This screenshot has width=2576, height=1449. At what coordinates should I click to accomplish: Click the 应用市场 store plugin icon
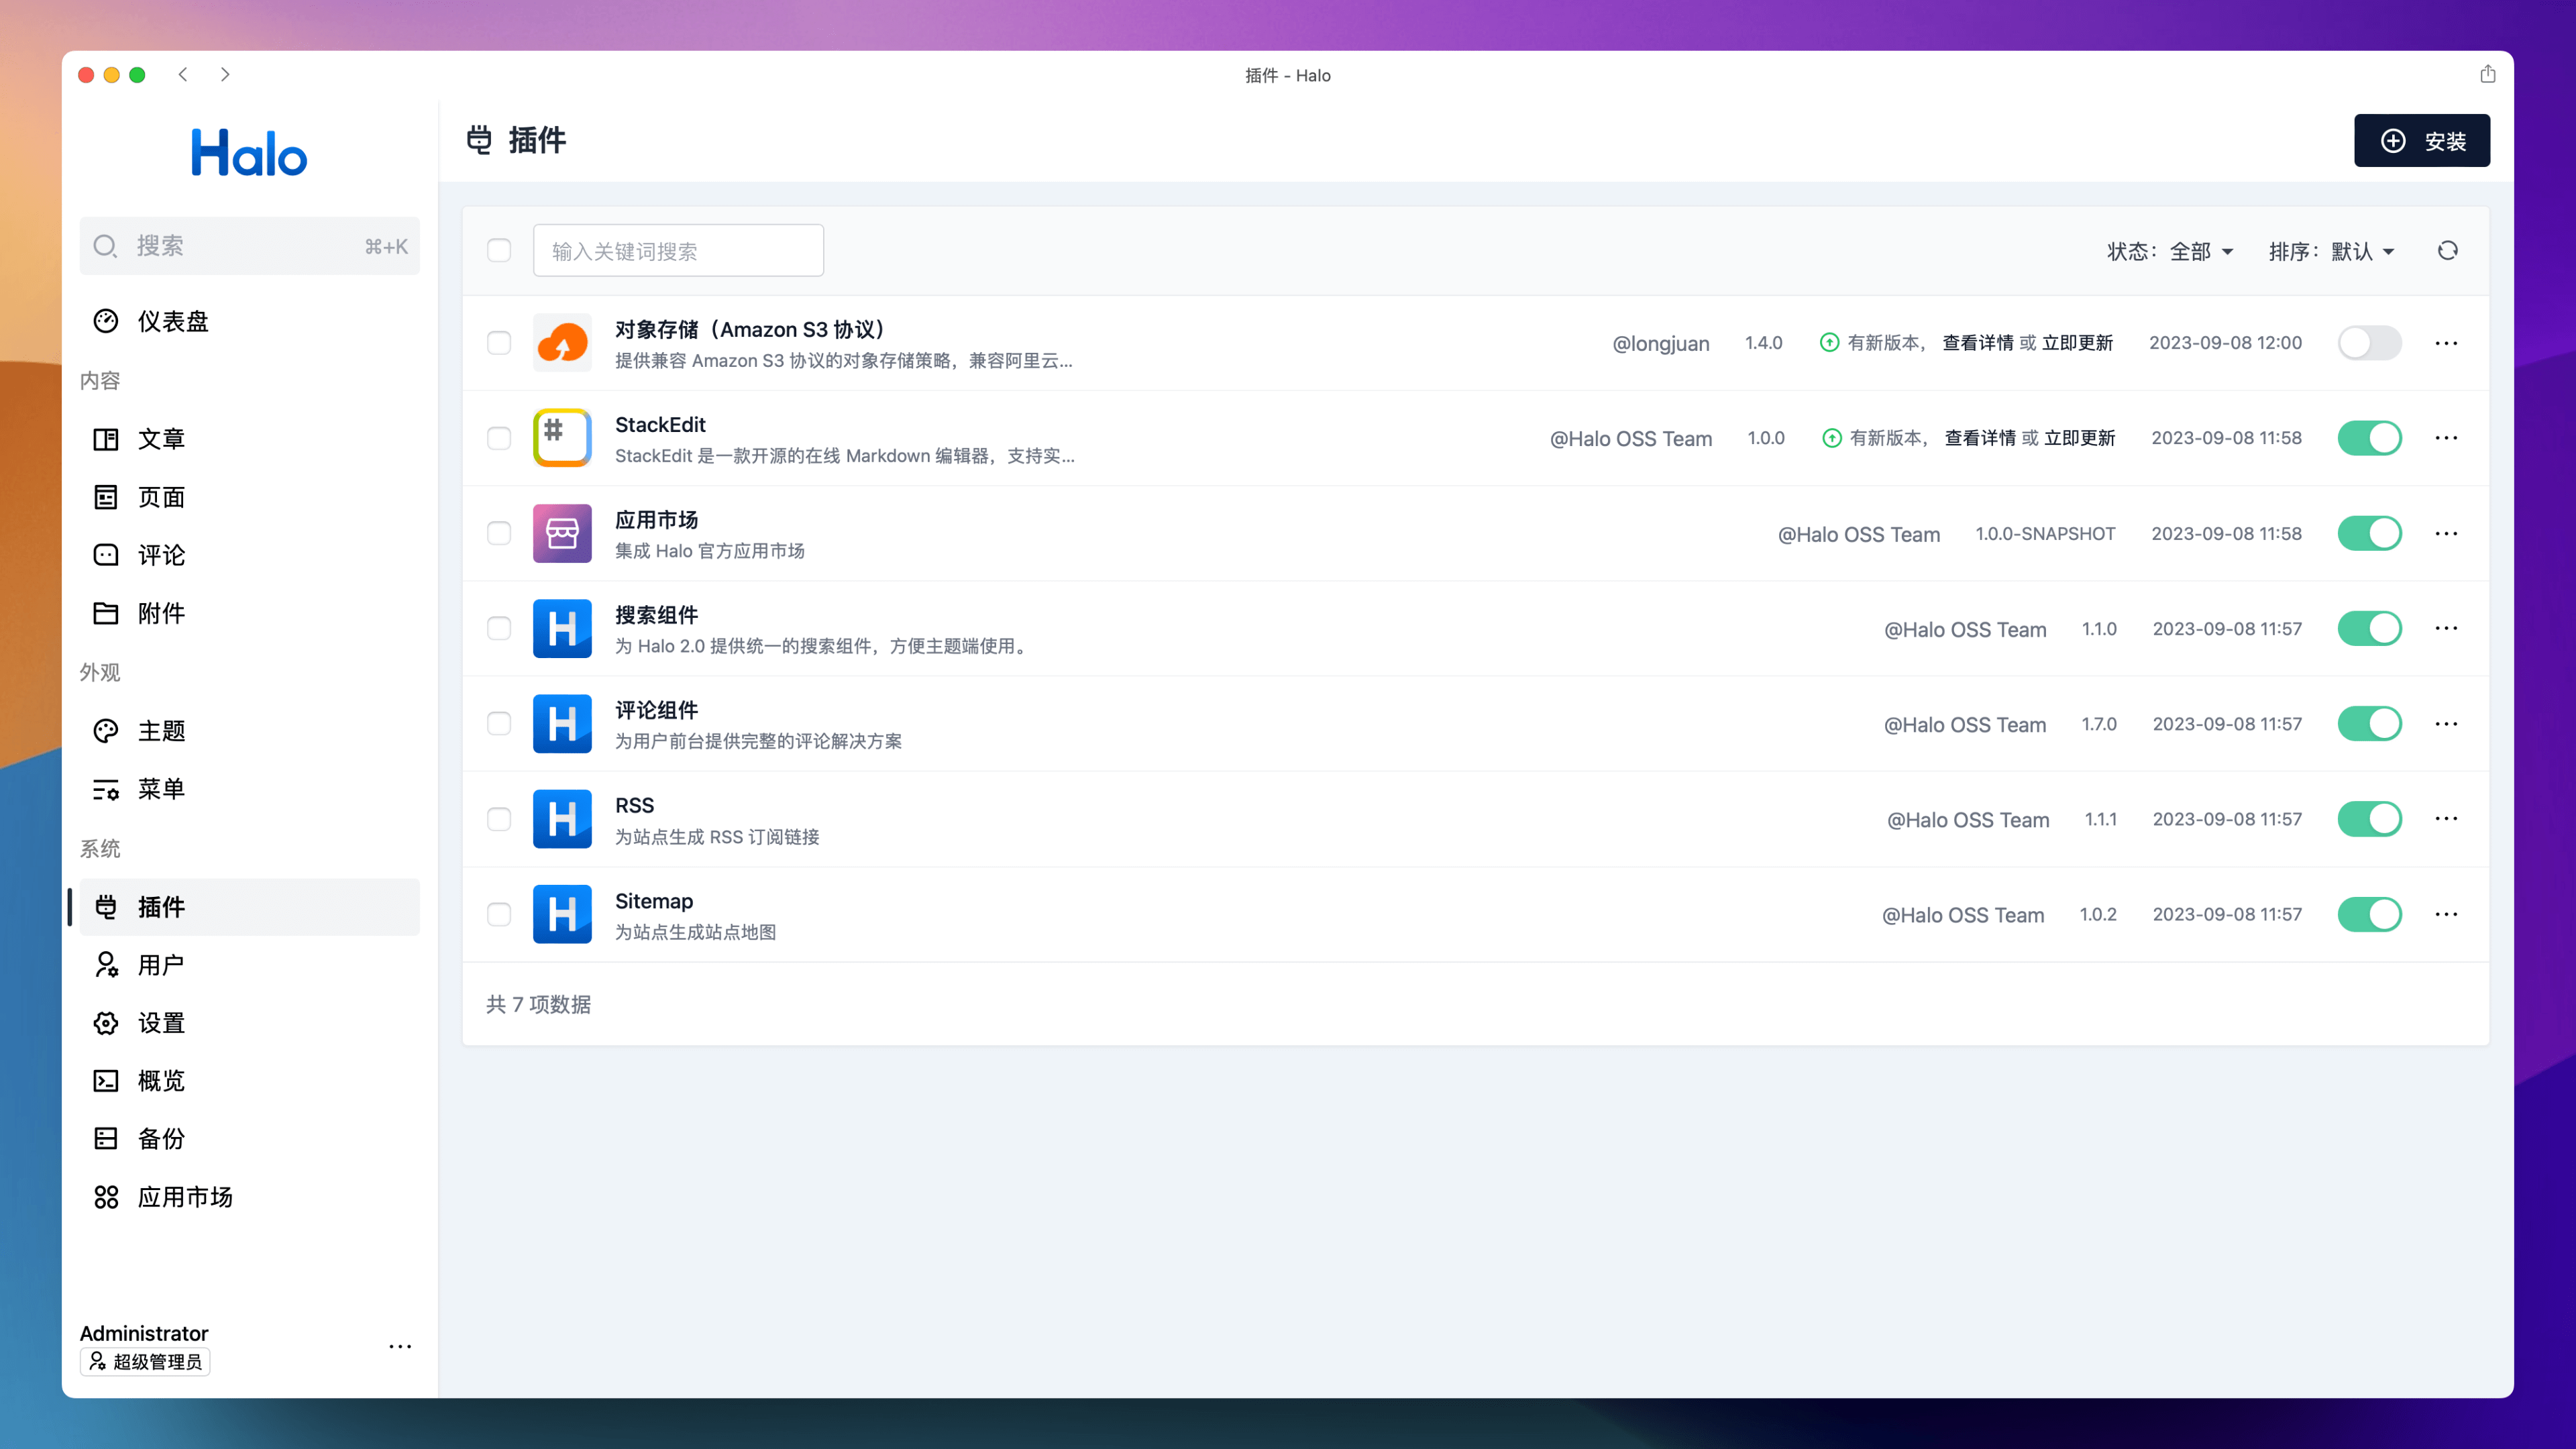tap(562, 533)
